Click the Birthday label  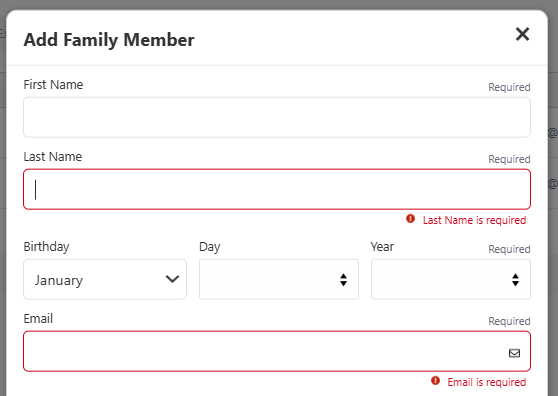click(46, 247)
